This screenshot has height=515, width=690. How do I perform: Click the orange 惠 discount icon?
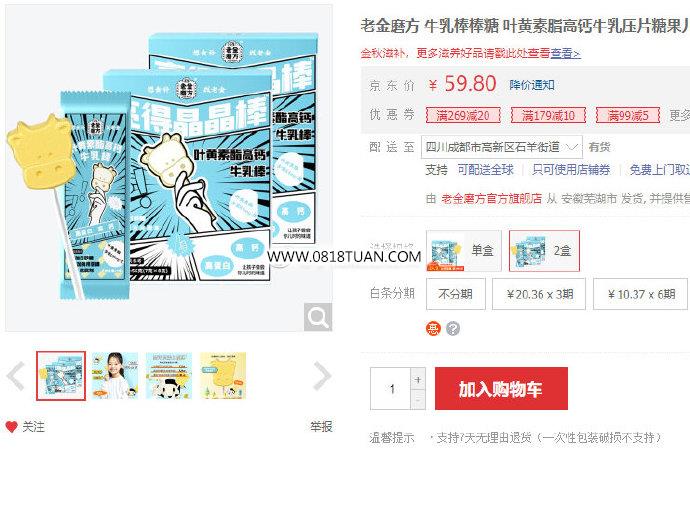[x=433, y=328]
